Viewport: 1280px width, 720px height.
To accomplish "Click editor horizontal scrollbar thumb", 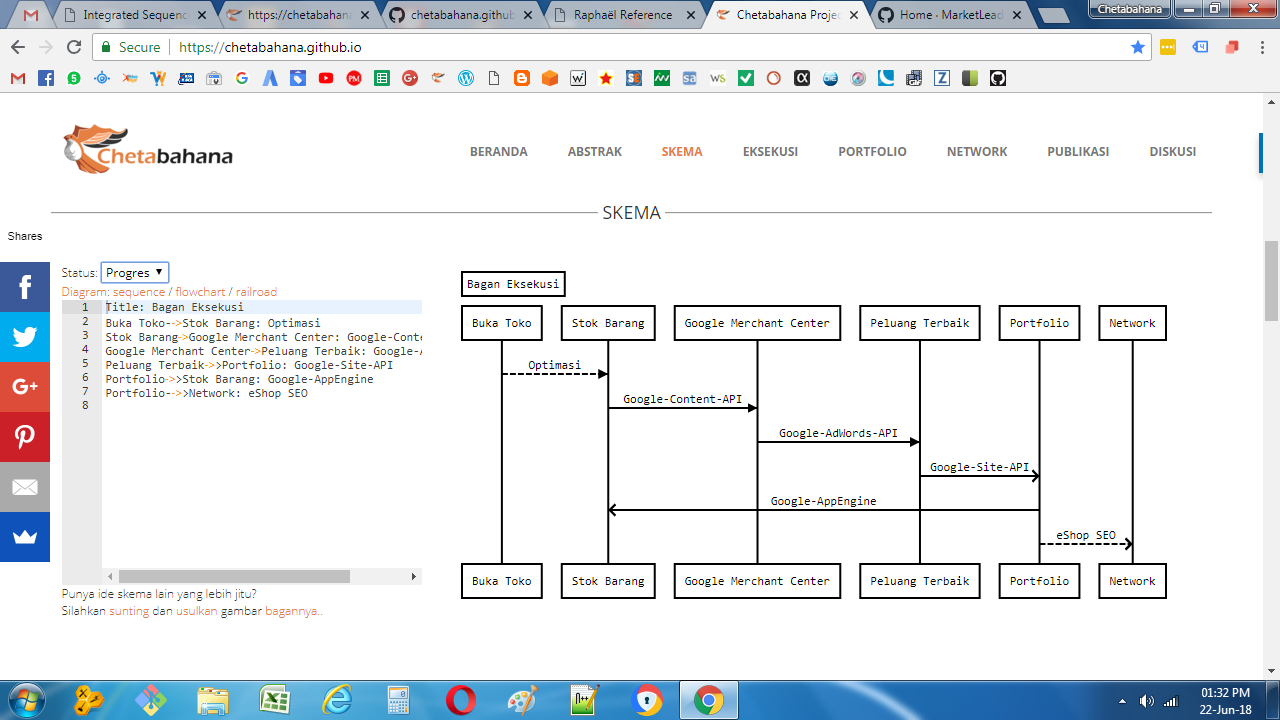I will pos(234,577).
